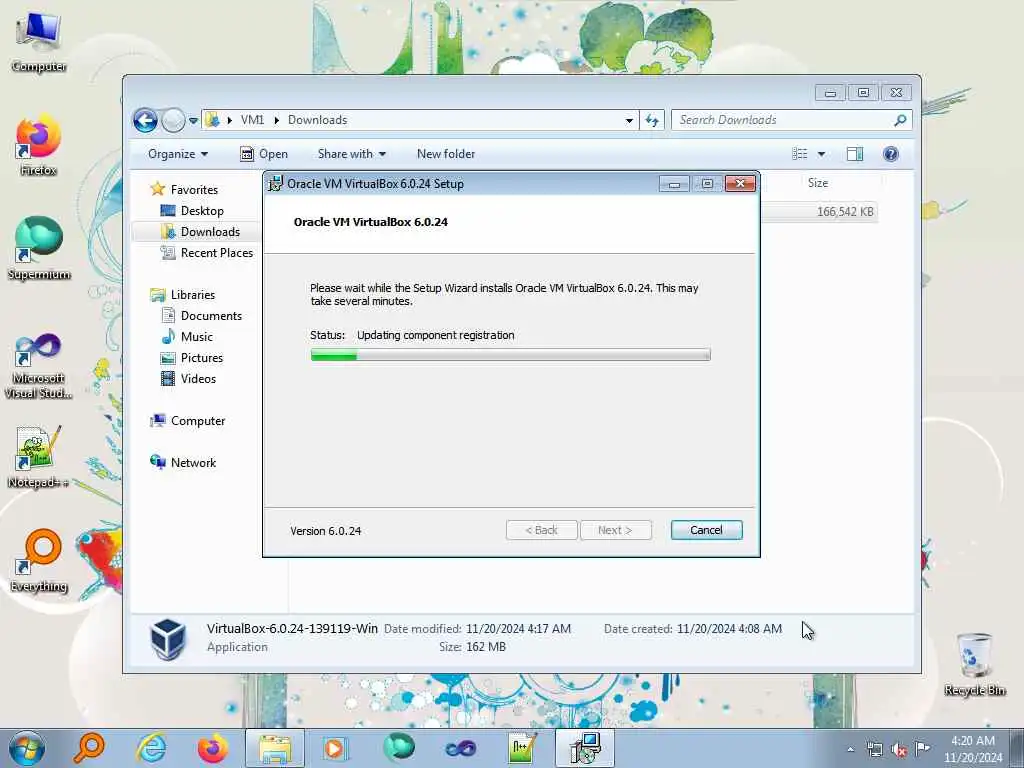Expand the address bar history dropdown
1024x768 pixels.
629,120
